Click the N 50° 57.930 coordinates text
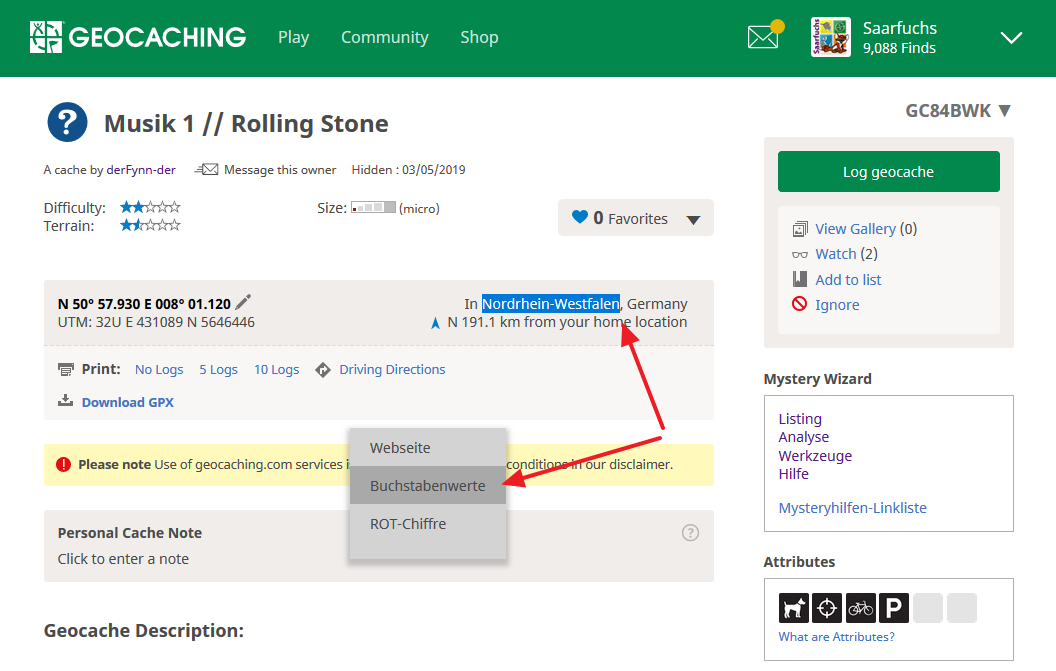 [144, 304]
